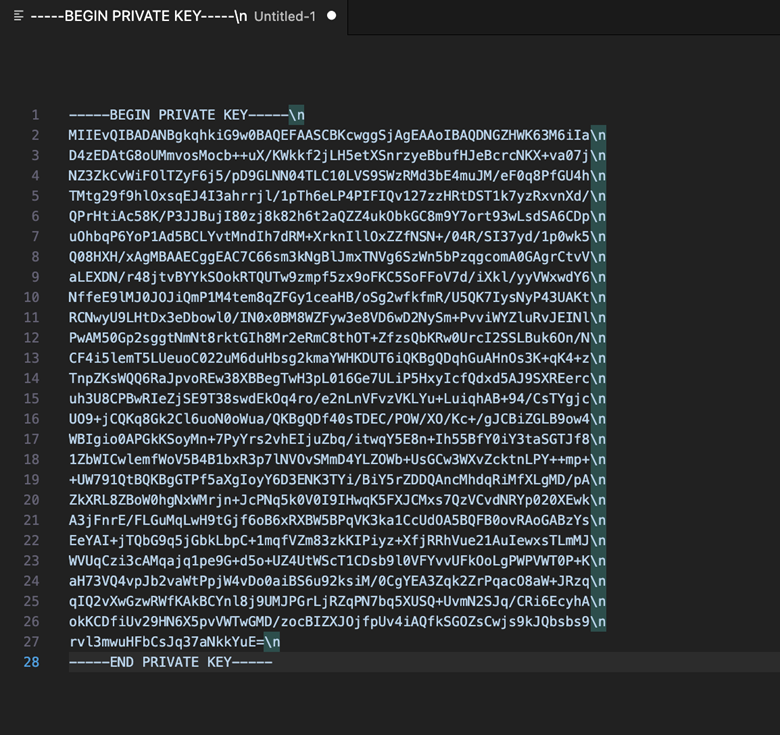Screen dimensions: 780x735
Task: Click the line starting with 'UO9+jCQKq8Gk2Cl6uoN0oWua'
Action: pos(337,419)
